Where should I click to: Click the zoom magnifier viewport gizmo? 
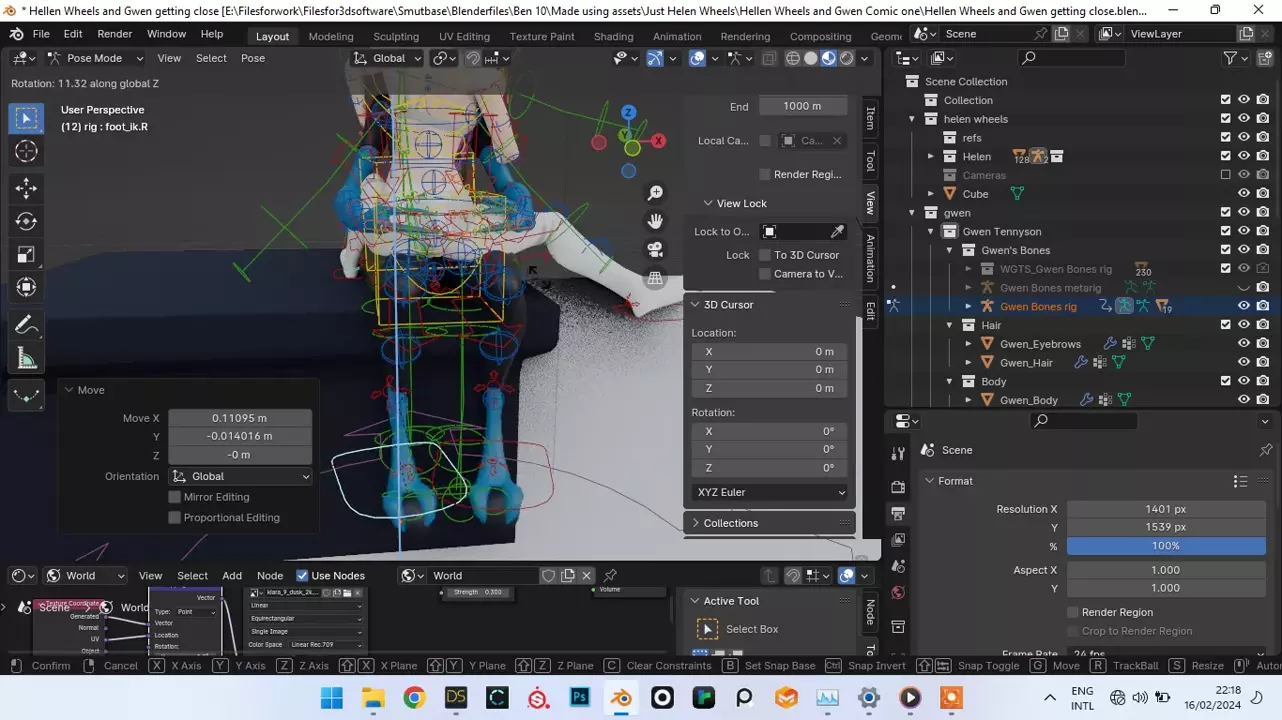pyautogui.click(x=655, y=192)
